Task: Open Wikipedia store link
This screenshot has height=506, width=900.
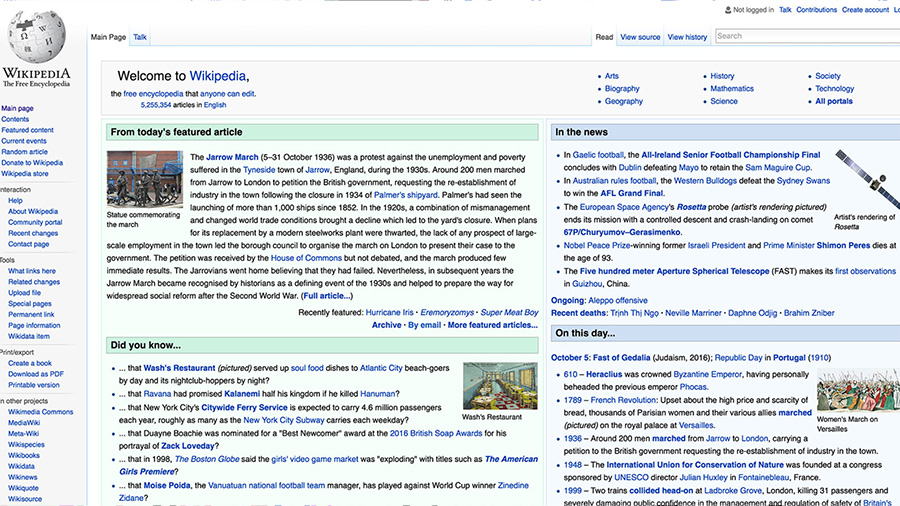Action: (25, 174)
